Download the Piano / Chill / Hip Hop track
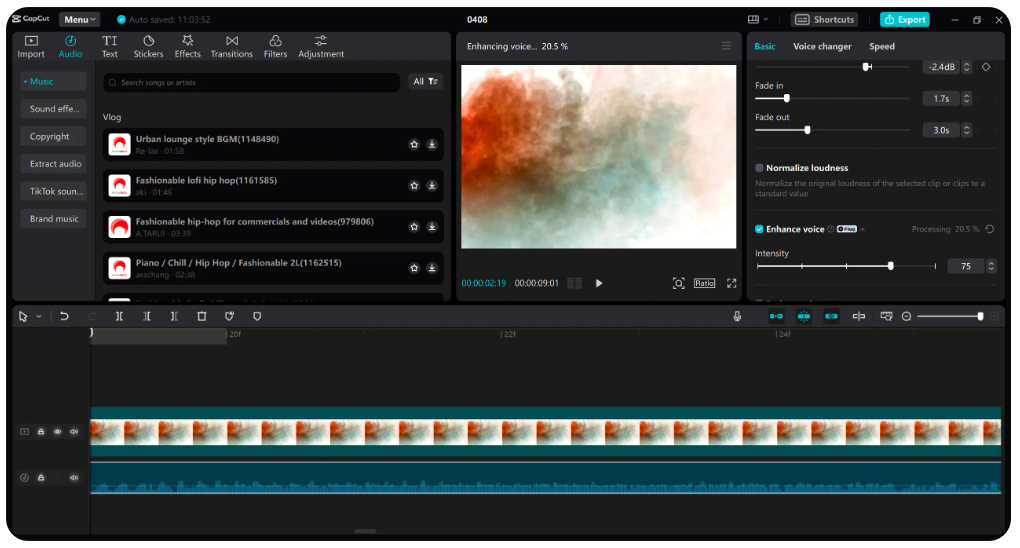The height and width of the screenshot is (548, 1020). pos(431,268)
